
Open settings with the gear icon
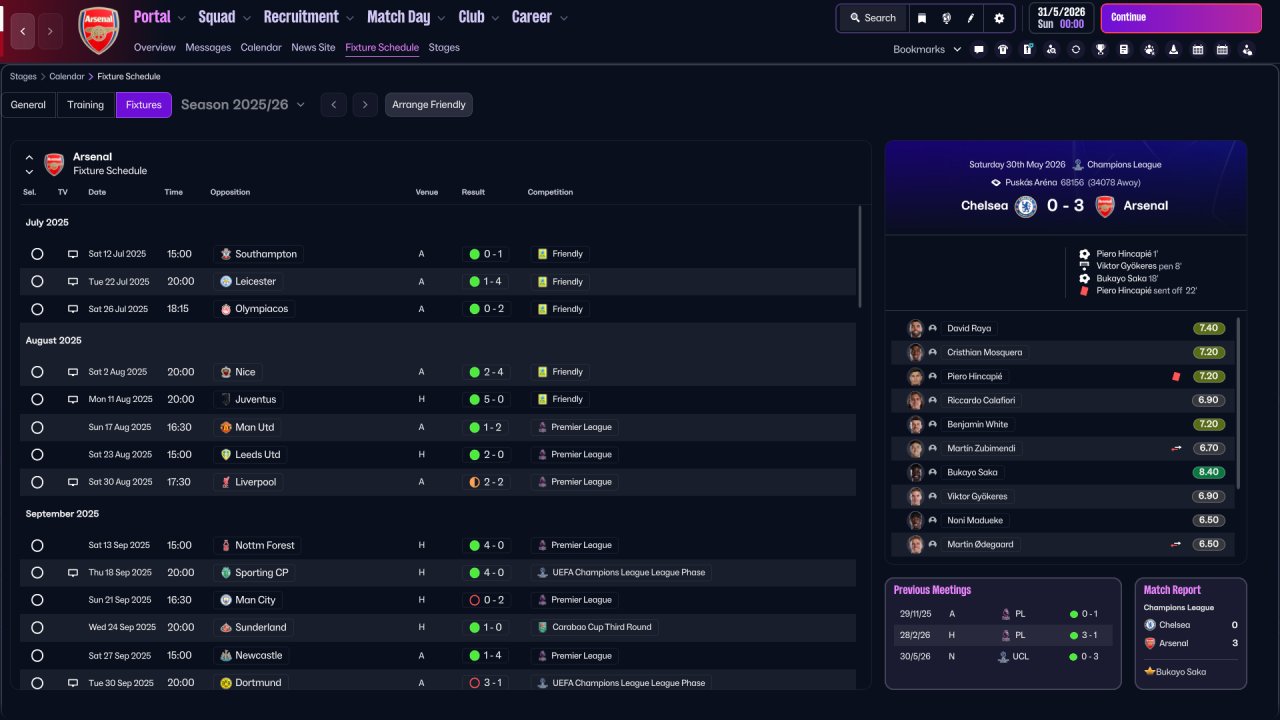click(999, 18)
